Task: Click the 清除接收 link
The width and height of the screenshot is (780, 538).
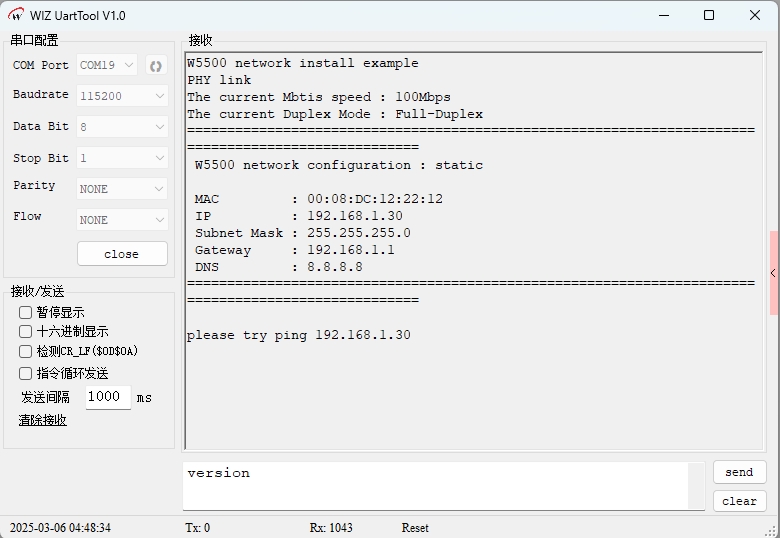Action: 43,420
